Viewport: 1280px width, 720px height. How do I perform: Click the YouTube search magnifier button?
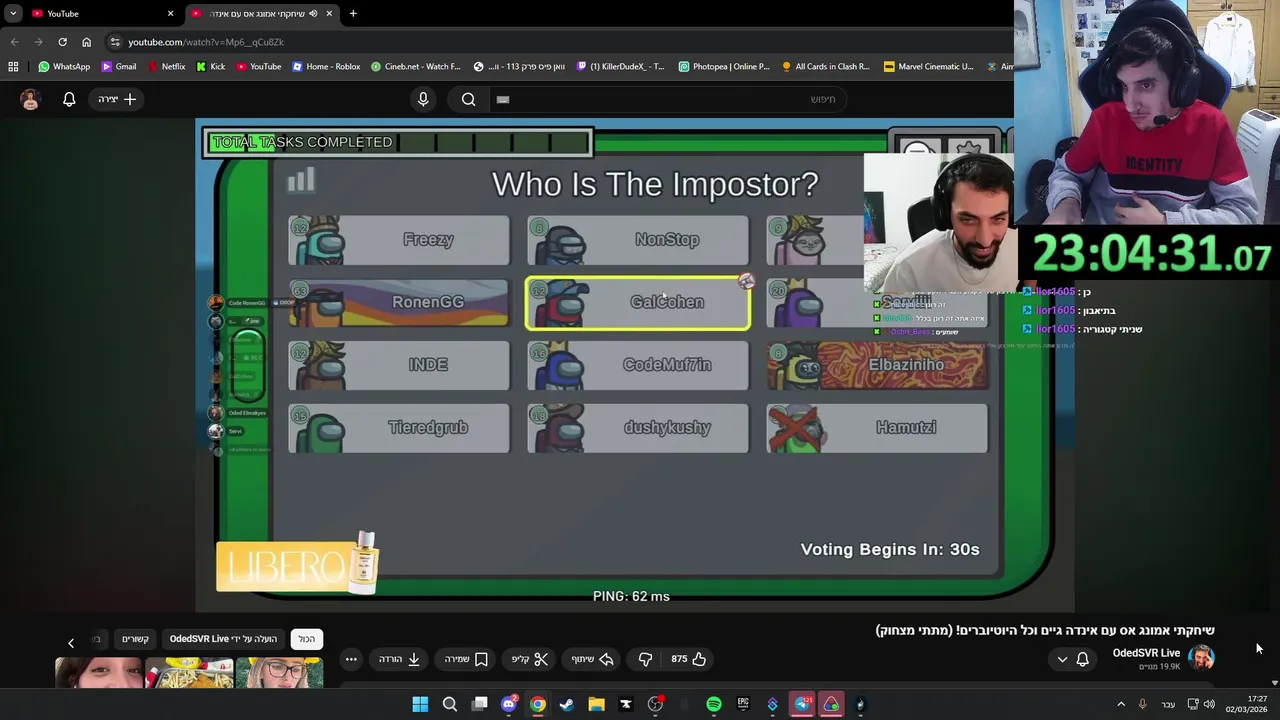pyautogui.click(x=468, y=99)
